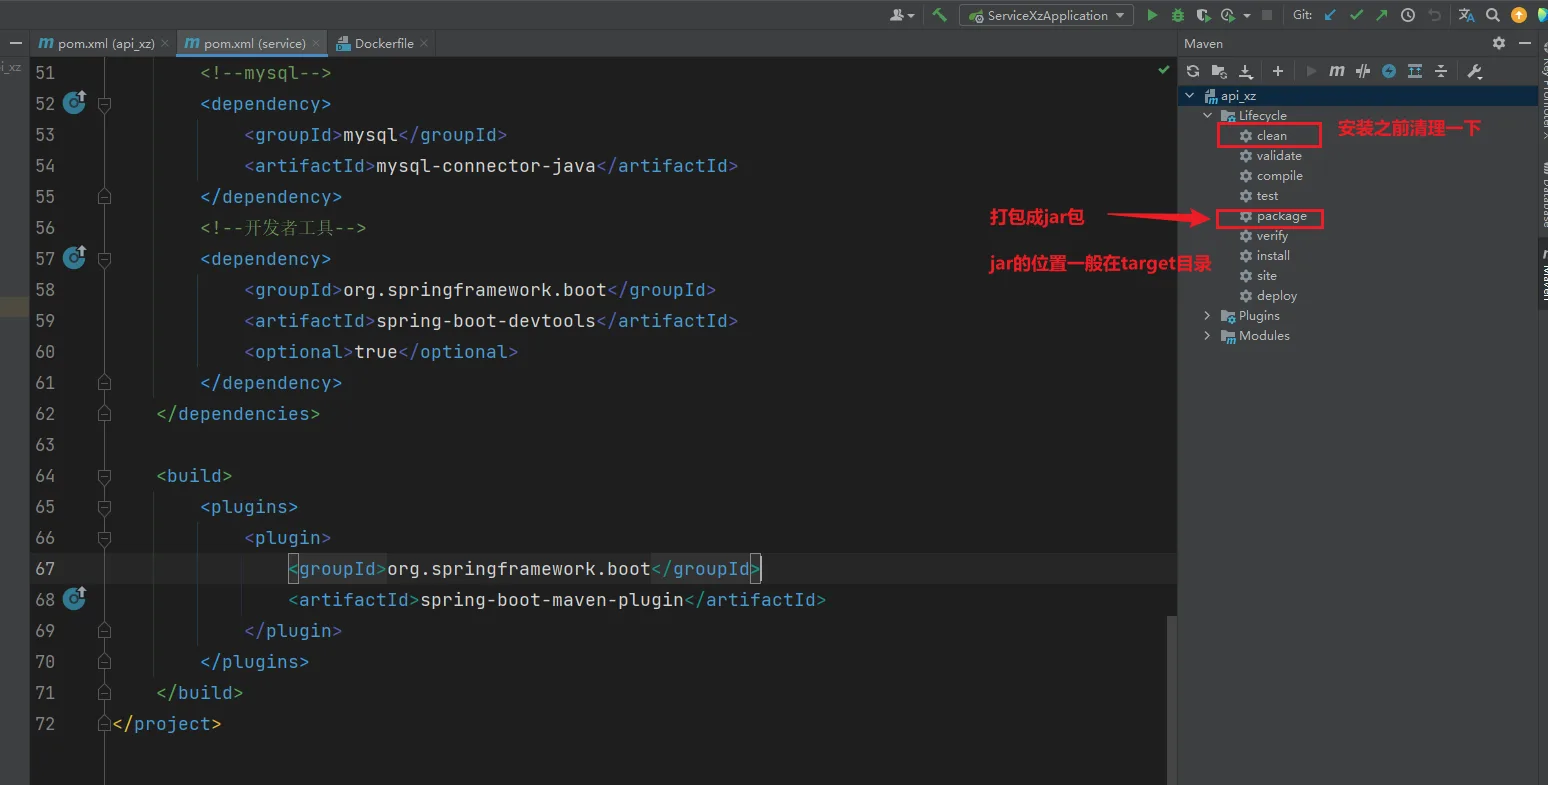Run ServiceXzApplication with the green play button
This screenshot has width=1548, height=785.
pyautogui.click(x=1152, y=15)
